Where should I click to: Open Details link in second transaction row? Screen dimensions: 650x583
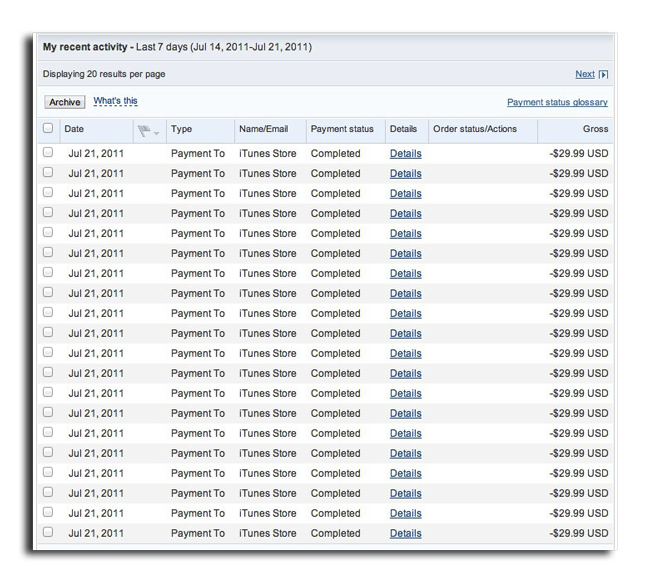[405, 174]
